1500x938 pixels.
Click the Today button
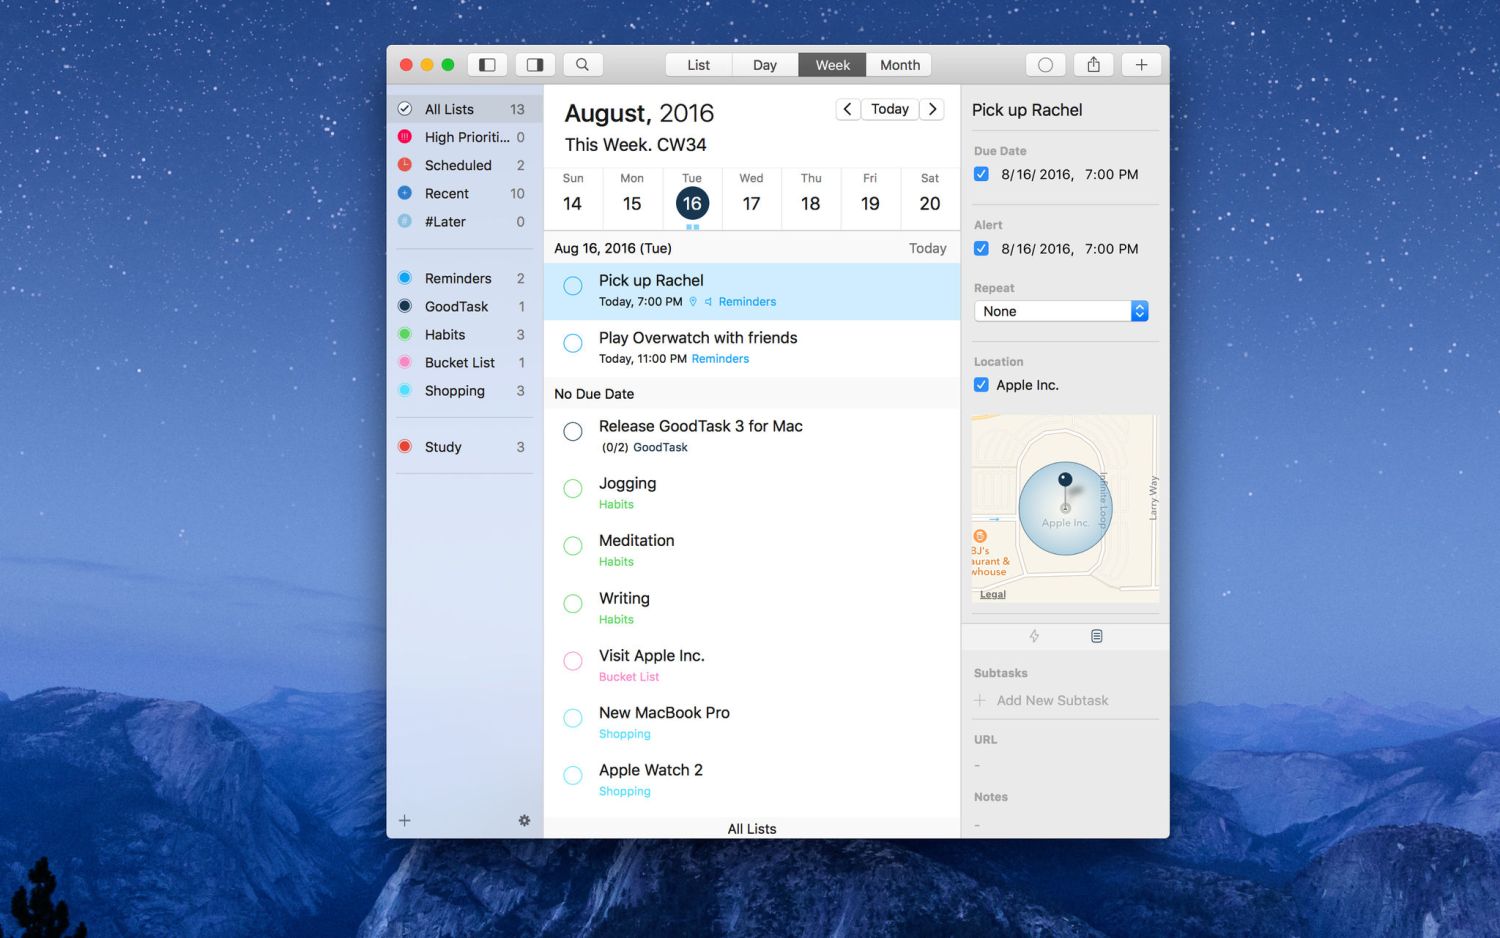pos(889,109)
